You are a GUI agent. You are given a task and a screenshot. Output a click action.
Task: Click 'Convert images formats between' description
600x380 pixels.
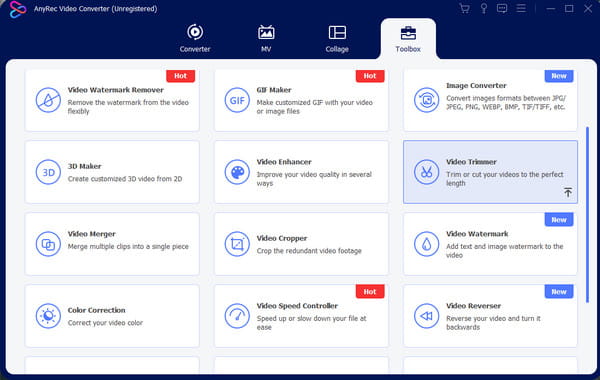(506, 103)
